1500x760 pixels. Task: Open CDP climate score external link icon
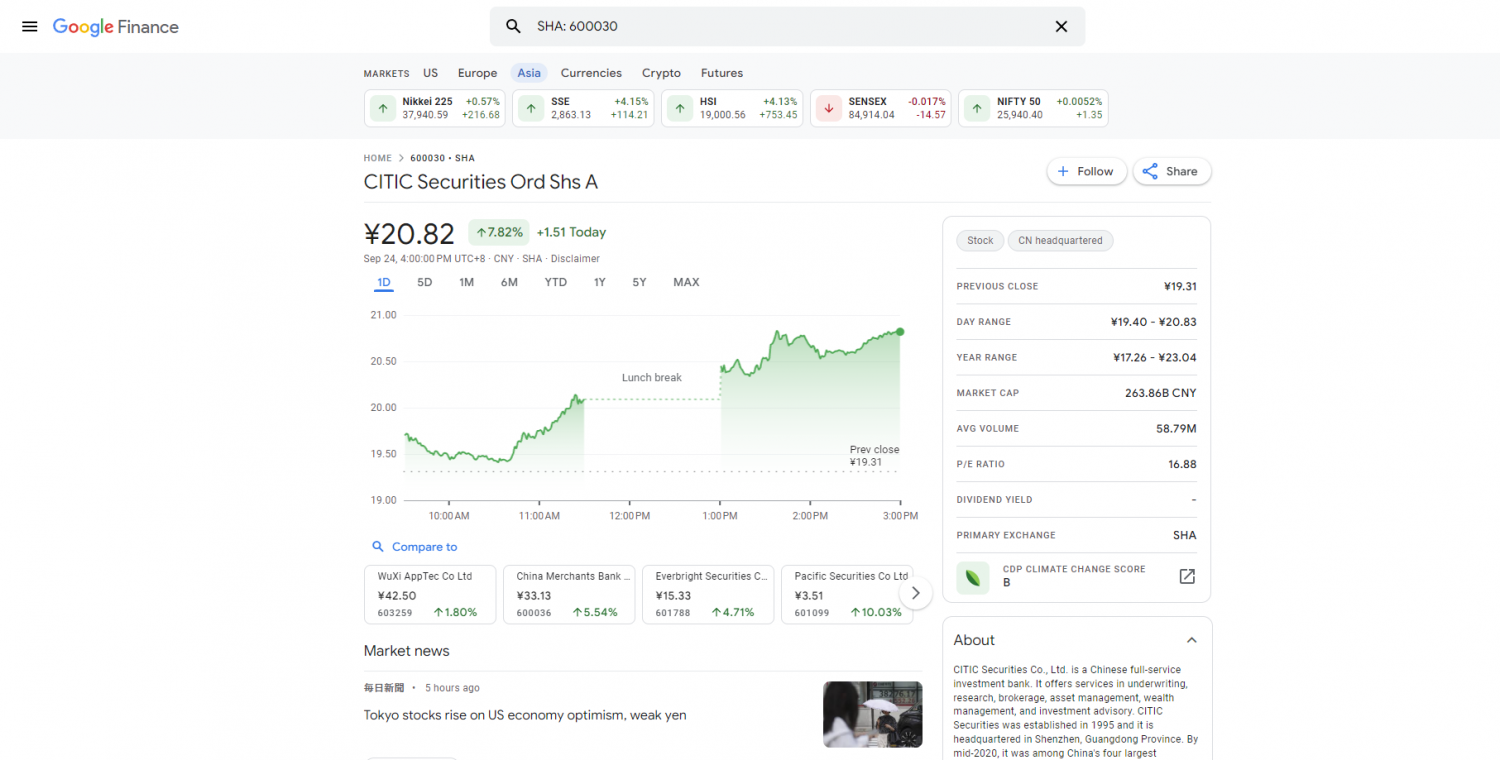1187,577
